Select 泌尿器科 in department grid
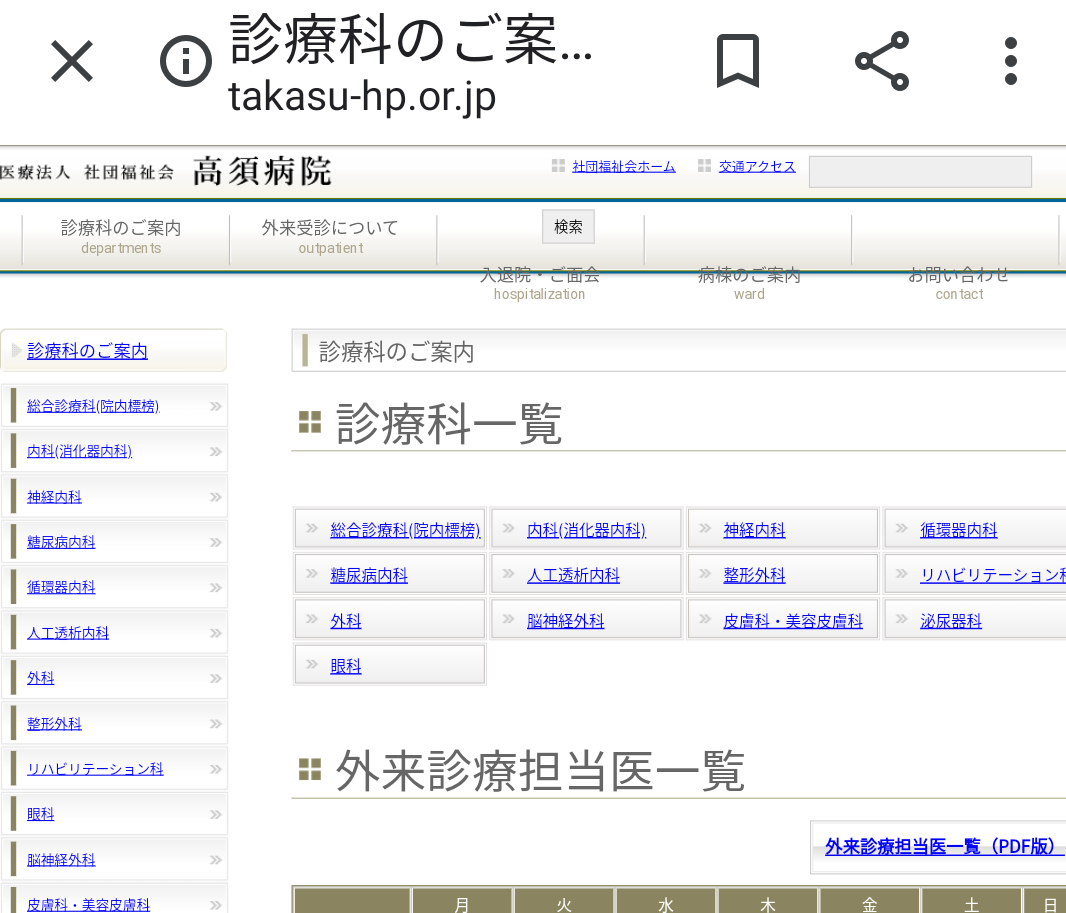The height and width of the screenshot is (913, 1066). pos(950,621)
